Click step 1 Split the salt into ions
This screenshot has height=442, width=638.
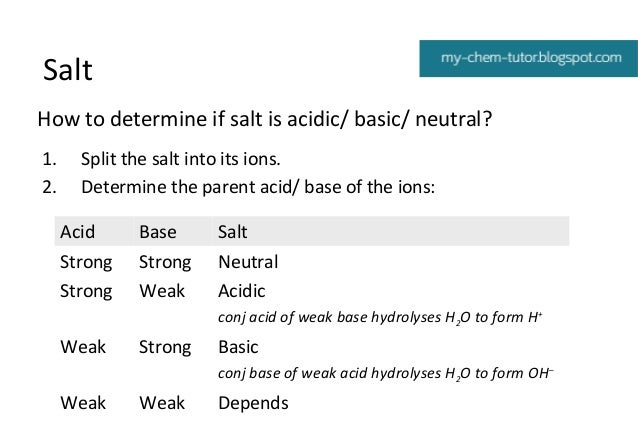[x=181, y=159]
